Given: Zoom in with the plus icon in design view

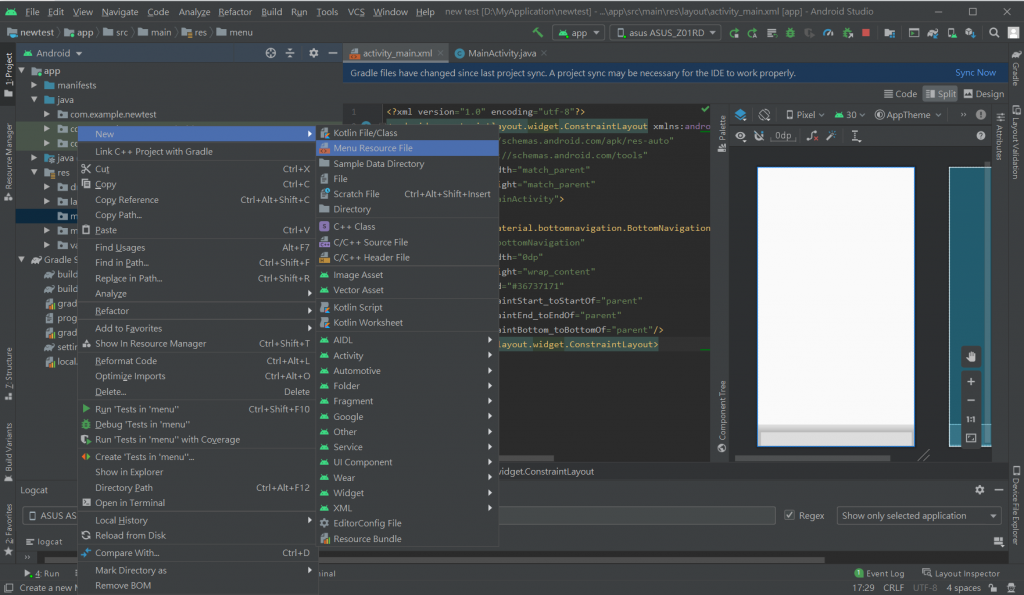Looking at the screenshot, I should click(x=970, y=381).
